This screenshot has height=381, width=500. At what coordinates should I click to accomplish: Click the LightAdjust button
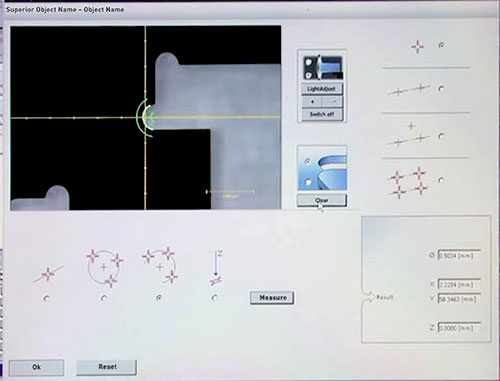click(x=322, y=89)
